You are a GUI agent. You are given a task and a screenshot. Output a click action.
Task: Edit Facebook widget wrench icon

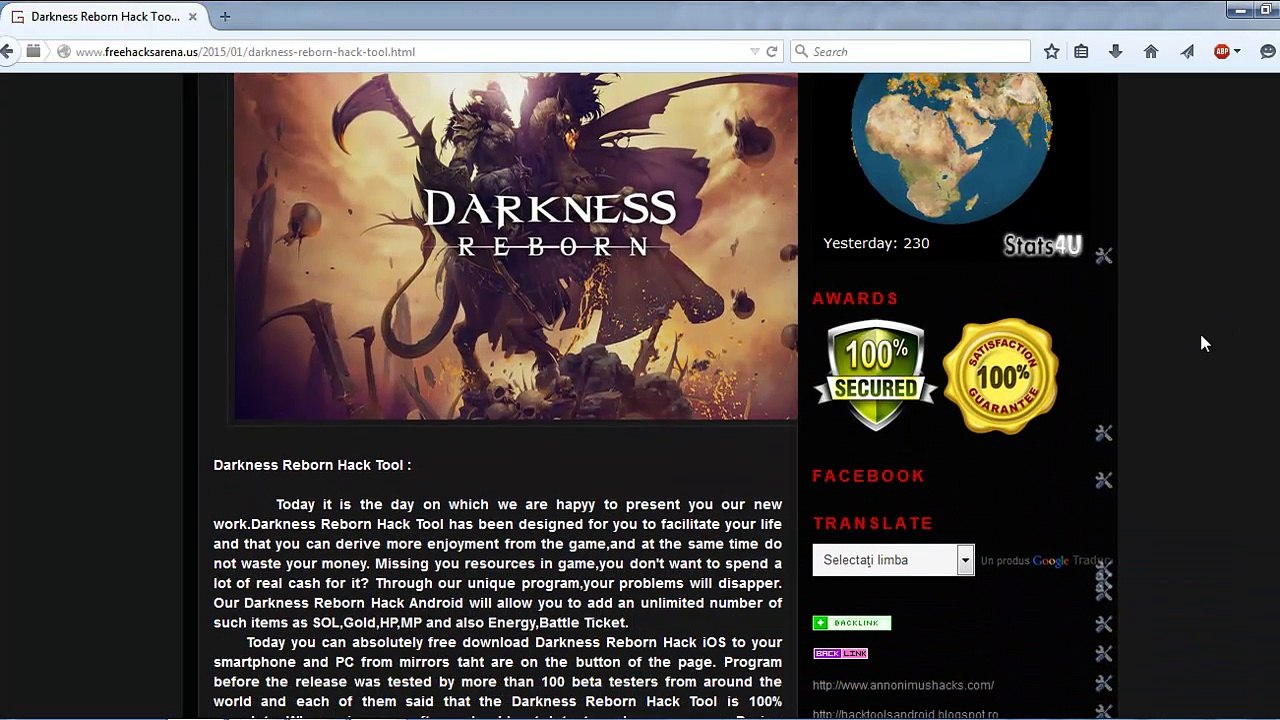pos(1103,480)
